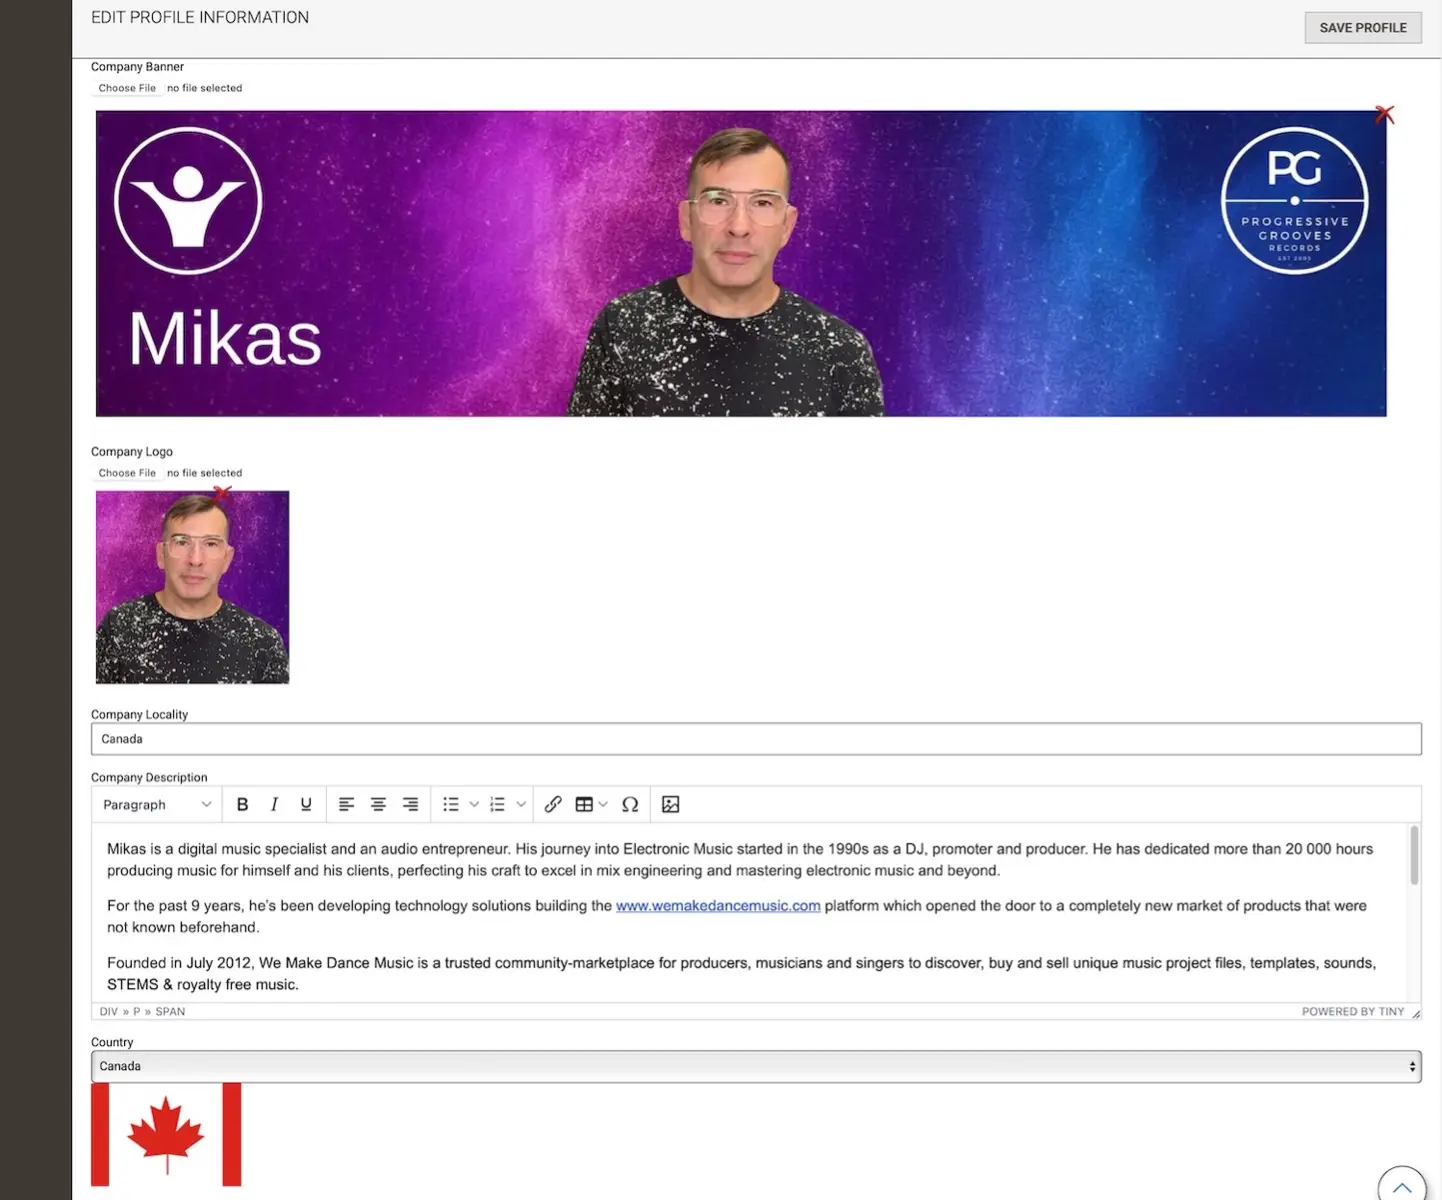1442x1200 pixels.
Task: Open the table insert dropdown
Action: click(591, 804)
